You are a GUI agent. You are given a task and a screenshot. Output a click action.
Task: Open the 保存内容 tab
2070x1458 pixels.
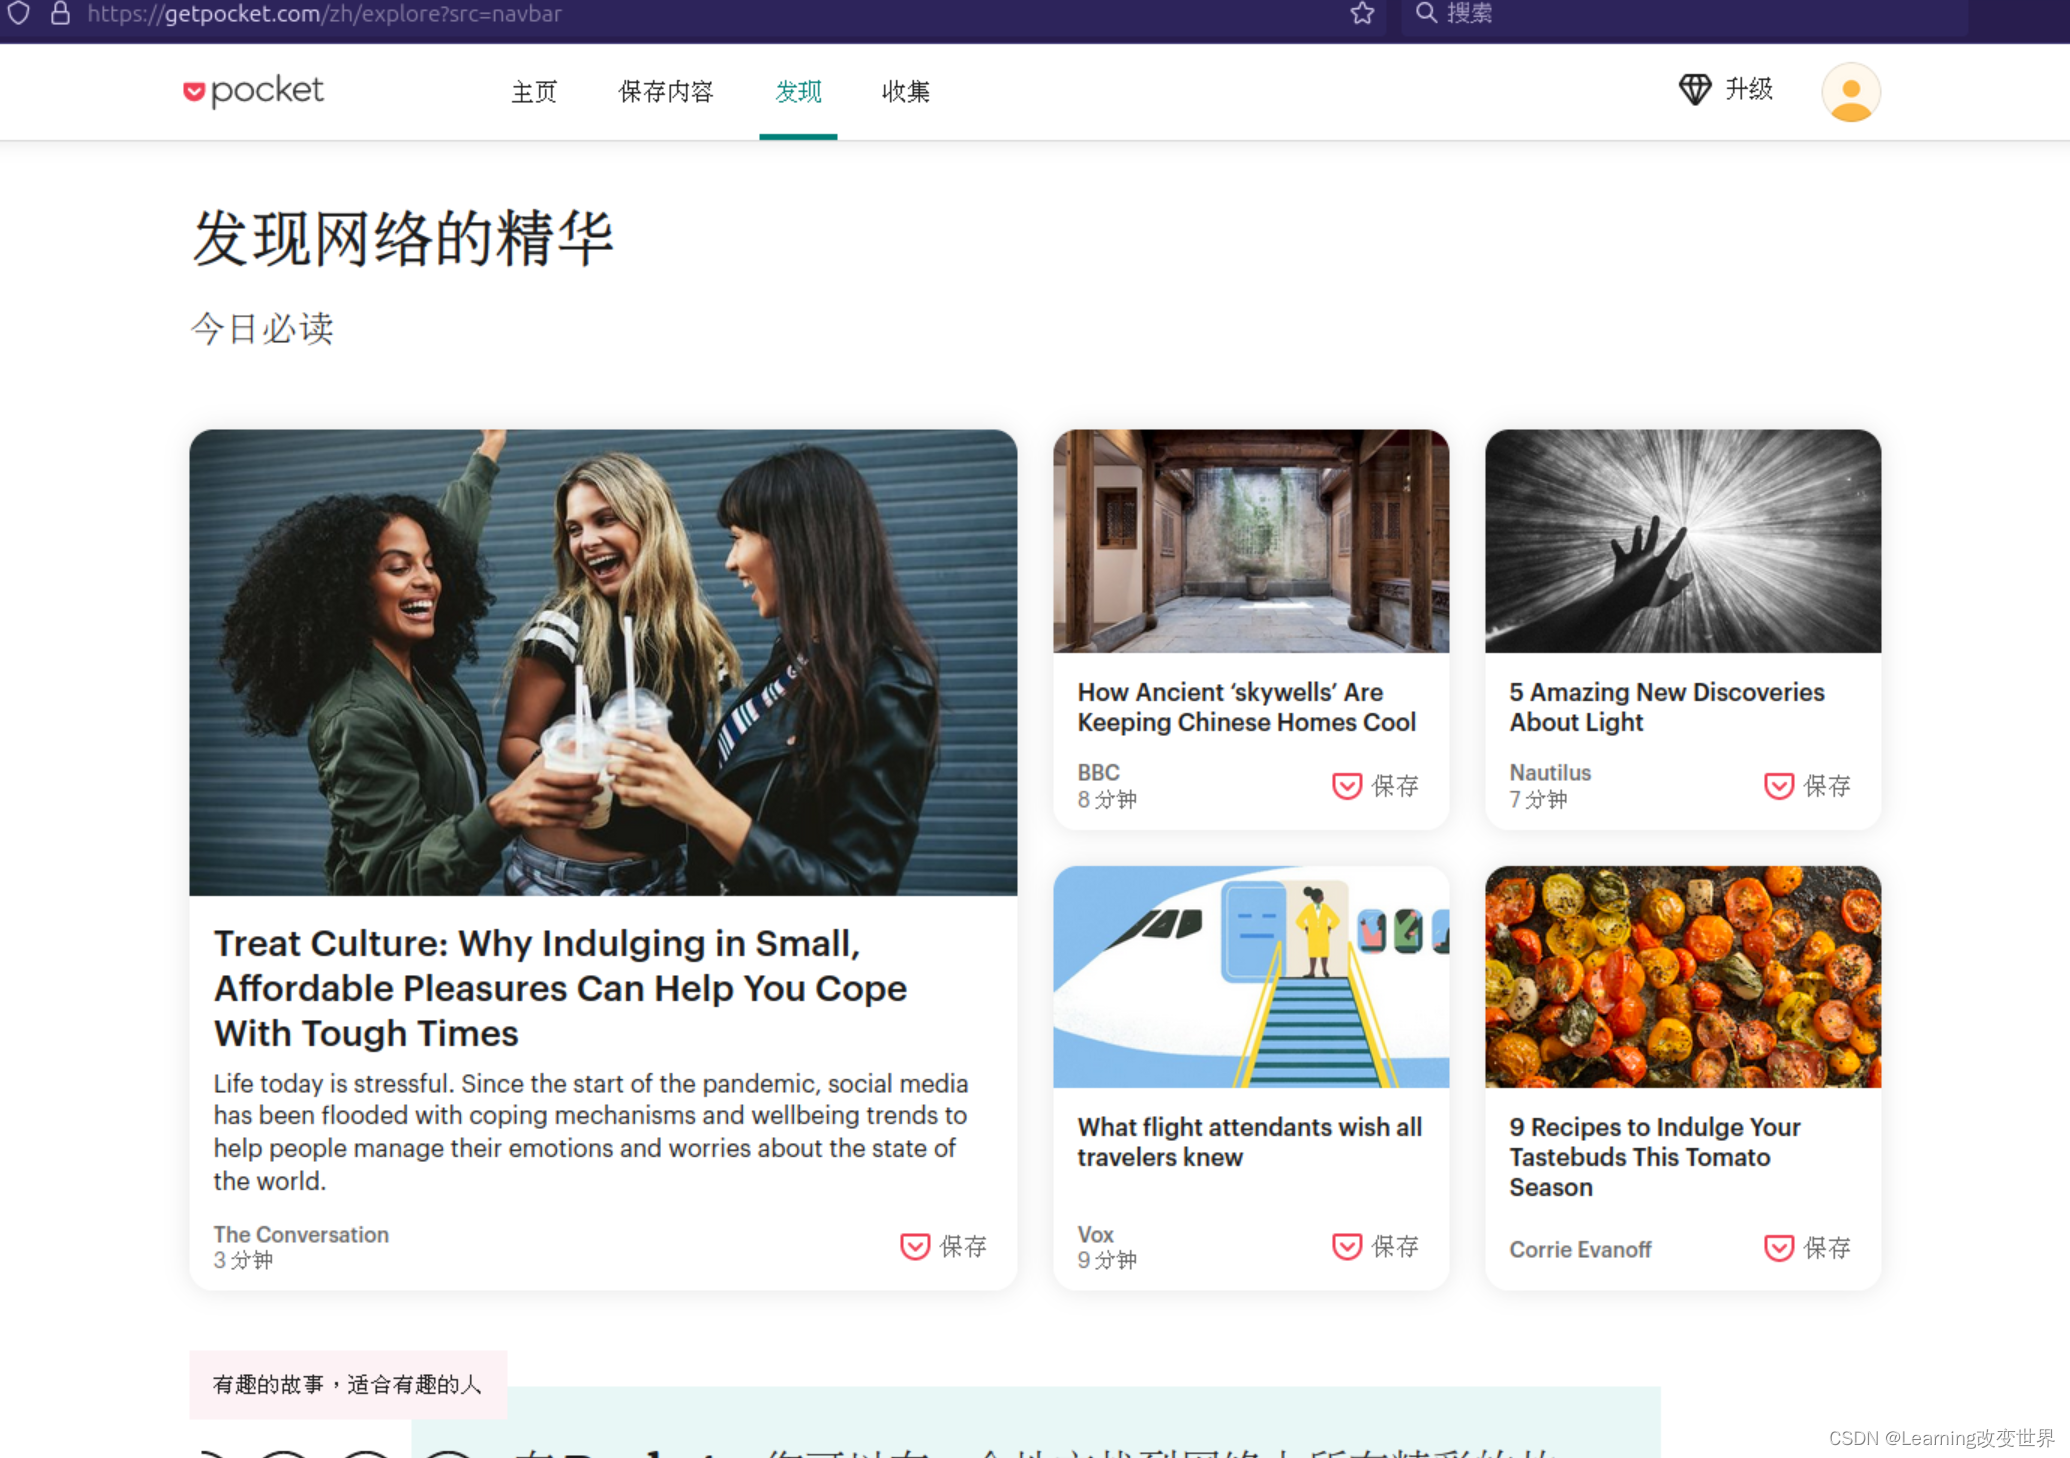point(666,92)
